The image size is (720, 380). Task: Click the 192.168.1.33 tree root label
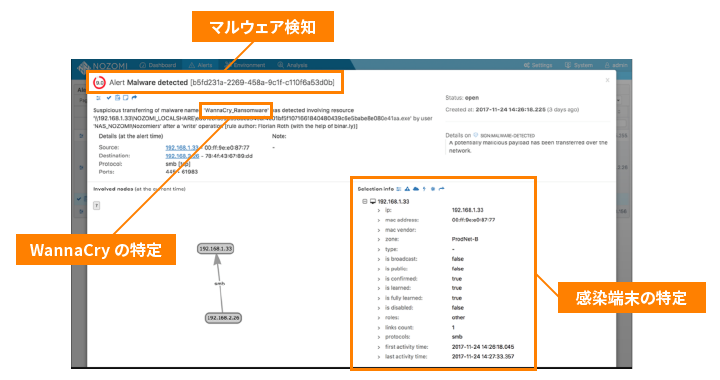coord(393,201)
